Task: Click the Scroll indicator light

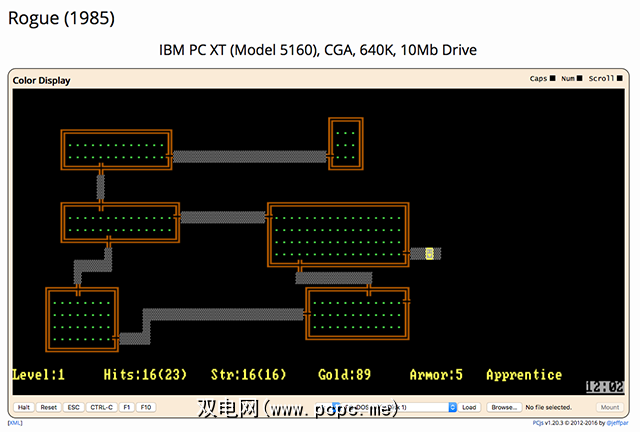Action: (620, 78)
